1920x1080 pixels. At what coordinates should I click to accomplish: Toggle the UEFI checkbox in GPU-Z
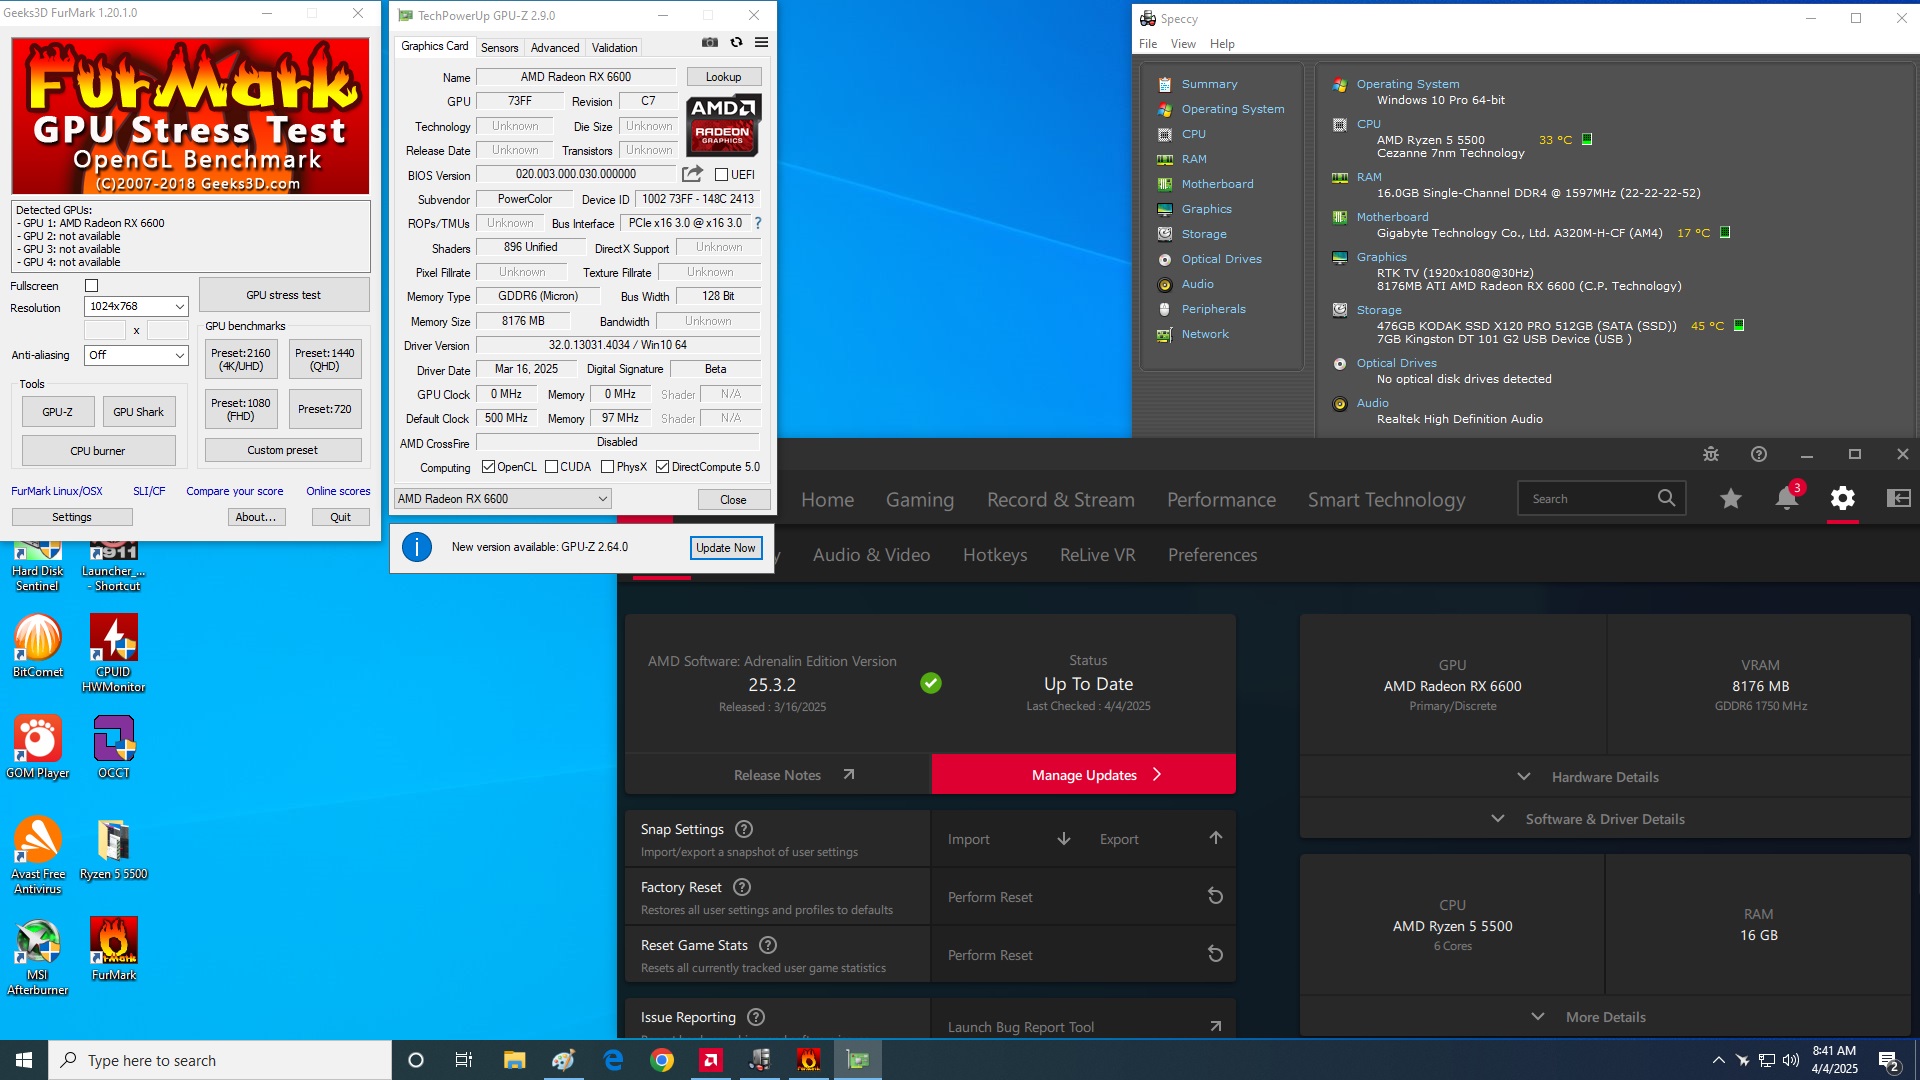[x=721, y=175]
